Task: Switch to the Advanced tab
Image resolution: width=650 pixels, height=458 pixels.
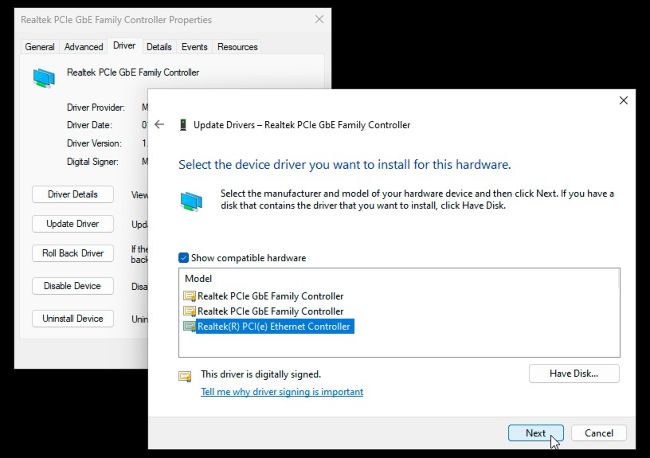Action: (84, 47)
